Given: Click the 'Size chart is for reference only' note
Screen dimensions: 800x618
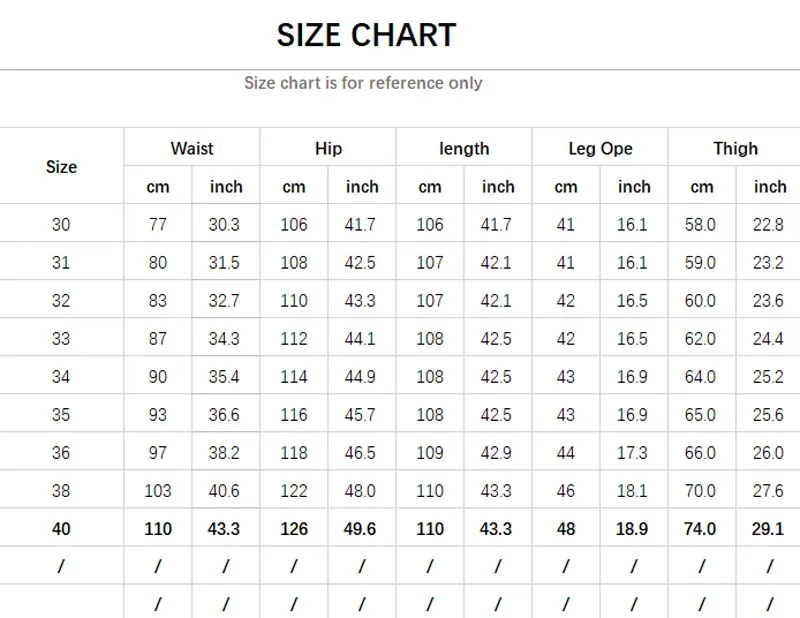Looking at the screenshot, I should click(x=363, y=83).
